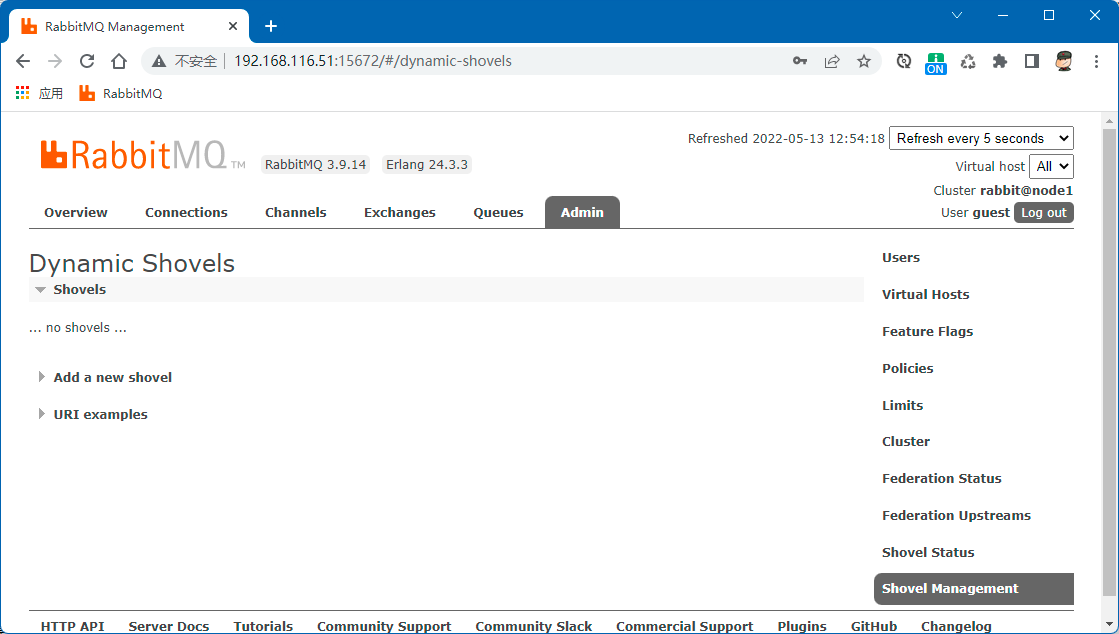Viewport: 1119px width, 634px height.
Task: Open Feature Flags page
Action: tap(927, 332)
